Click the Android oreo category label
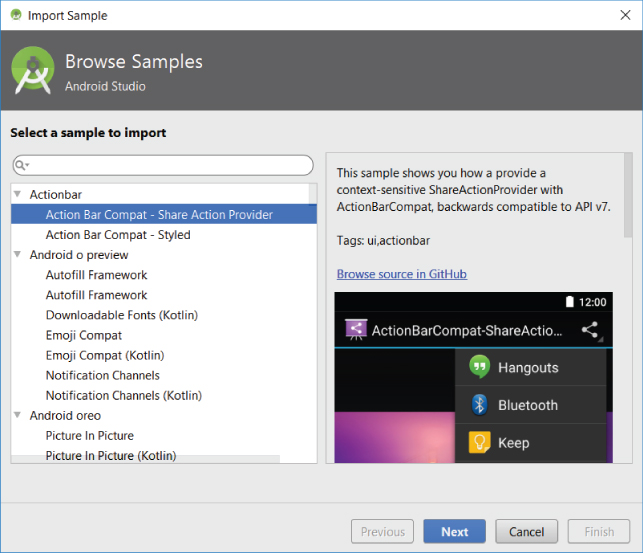Image resolution: width=643 pixels, height=553 pixels. 65,415
